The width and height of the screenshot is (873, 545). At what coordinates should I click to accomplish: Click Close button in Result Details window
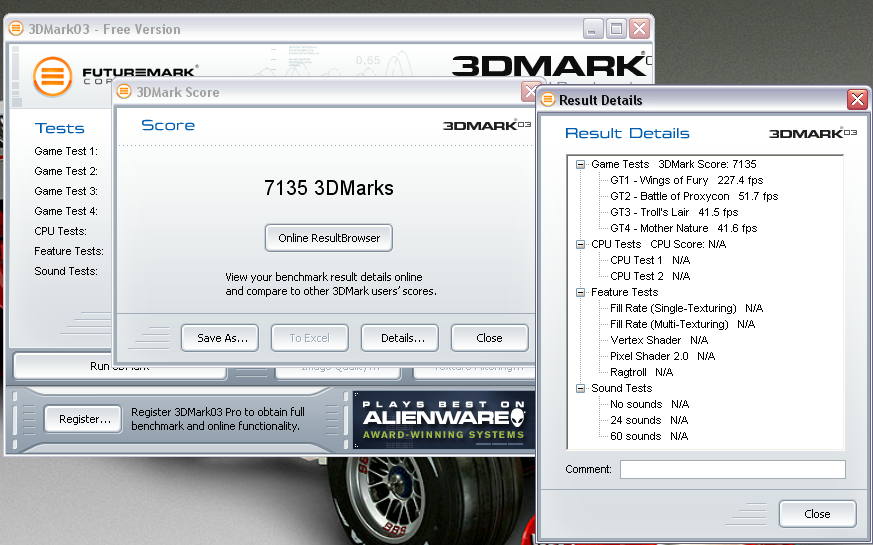(x=817, y=514)
